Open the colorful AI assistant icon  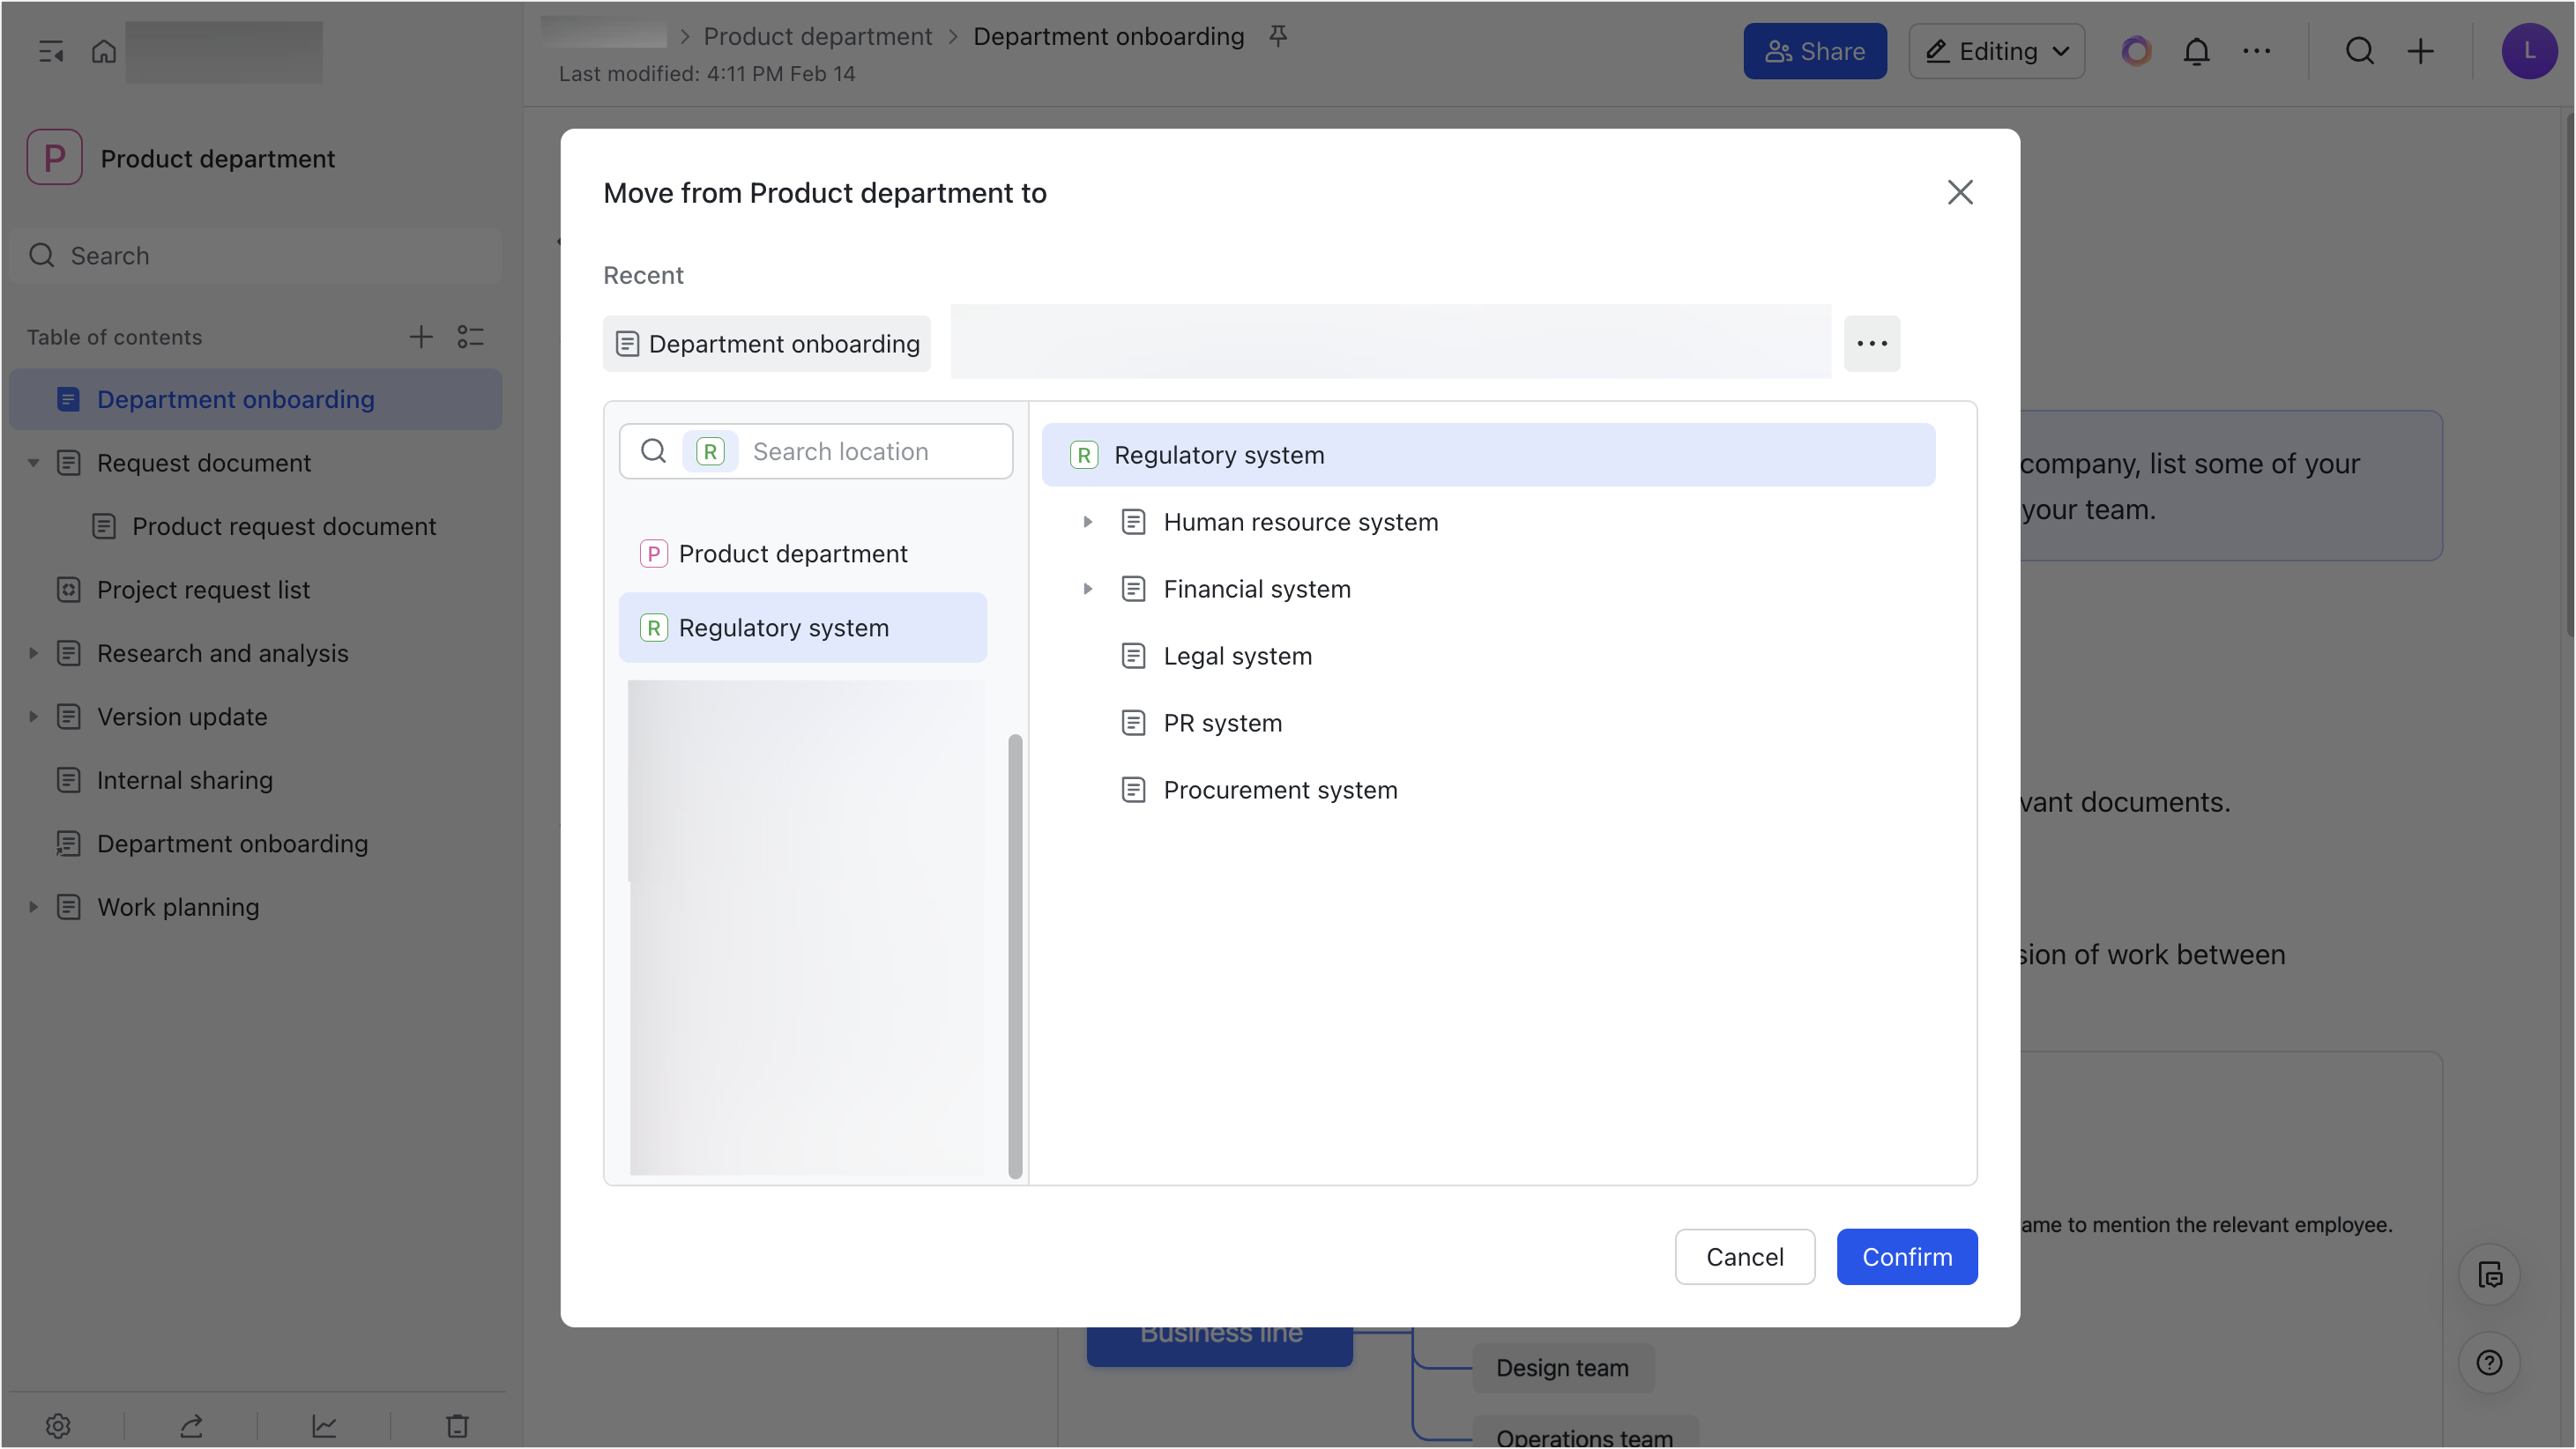2135,50
